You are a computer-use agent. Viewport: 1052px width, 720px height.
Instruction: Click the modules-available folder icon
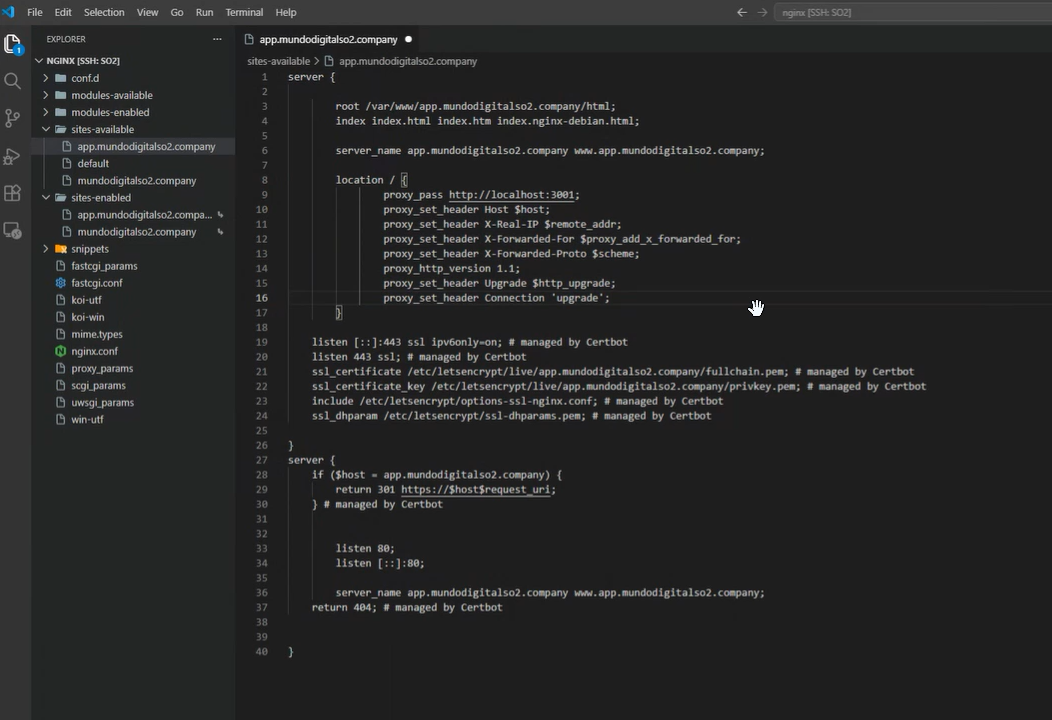pyautogui.click(x=60, y=95)
